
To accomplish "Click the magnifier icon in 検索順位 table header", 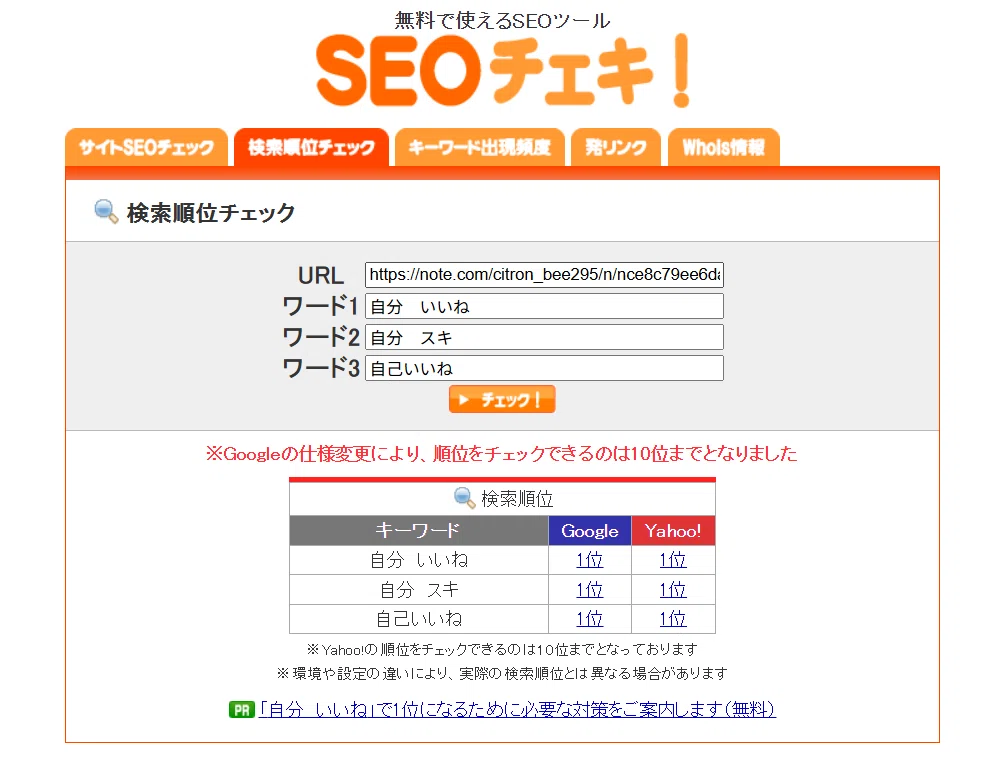I will 465,498.
